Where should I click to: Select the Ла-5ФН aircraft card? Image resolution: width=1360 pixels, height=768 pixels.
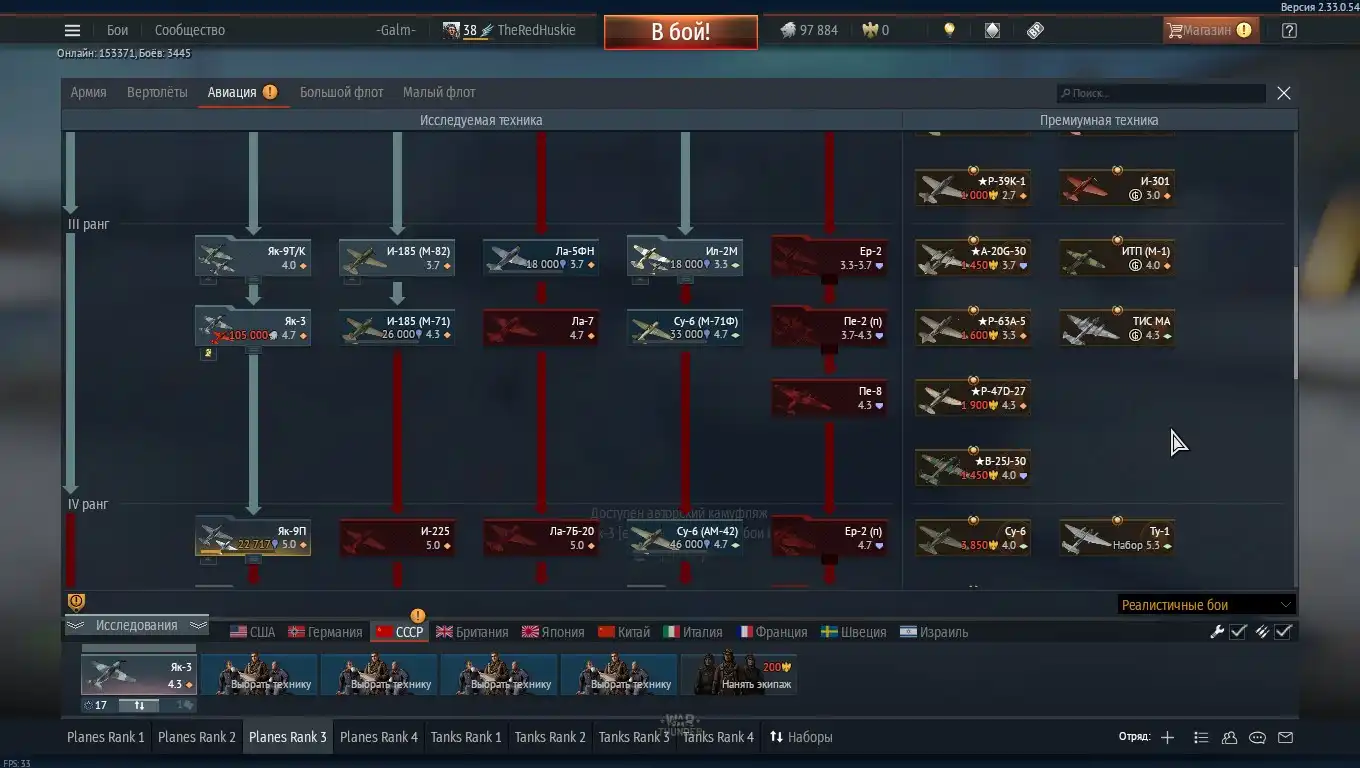tap(541, 257)
